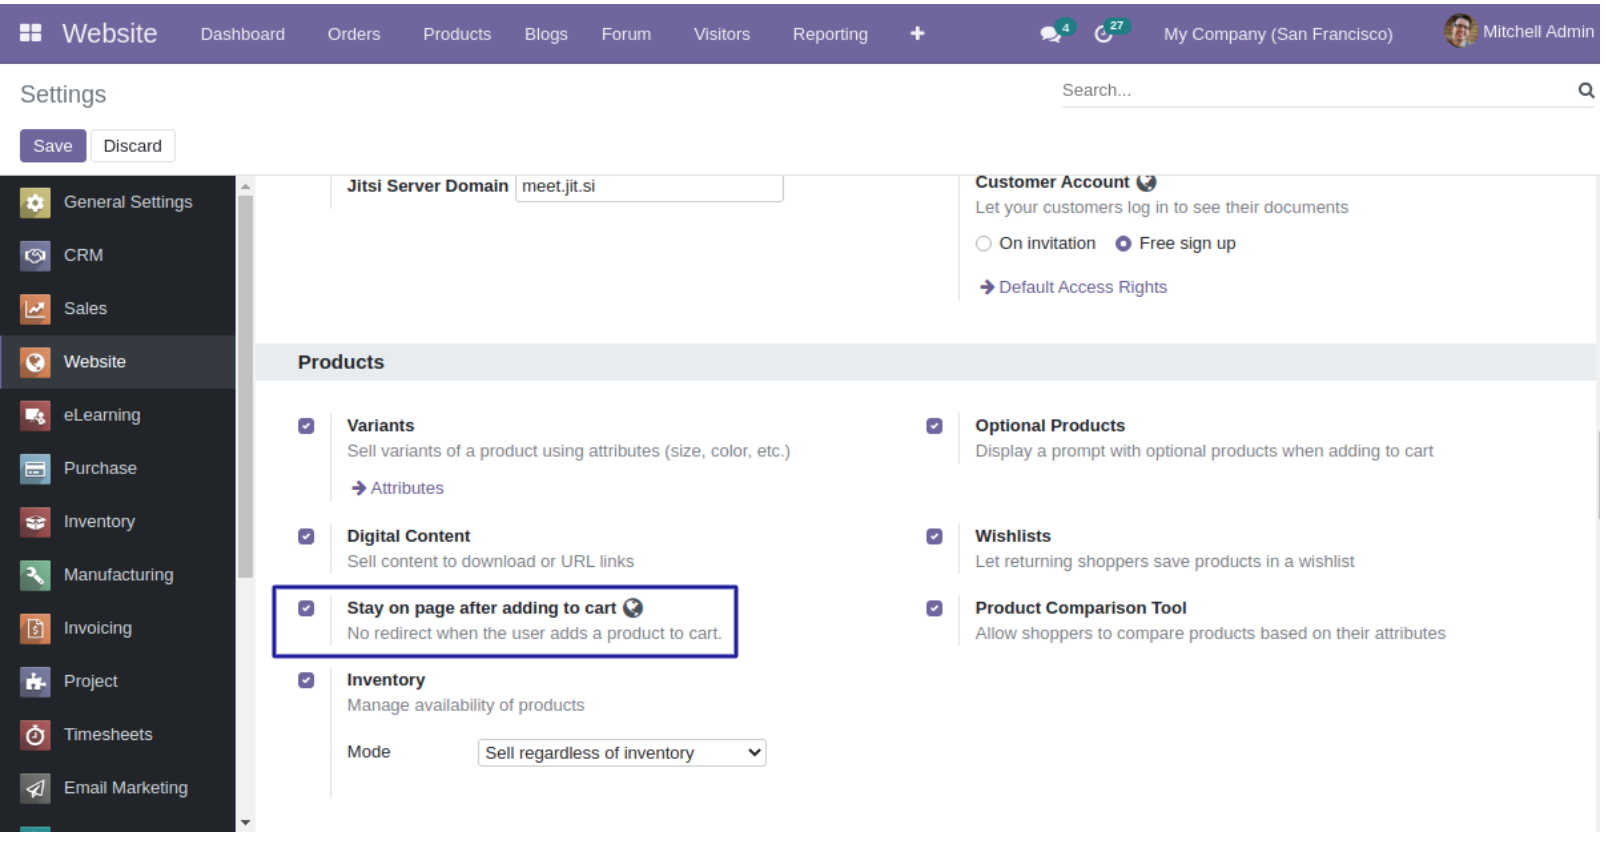Open the My Company (San Francisco) switcher
This screenshot has height=856, width=1606.
tap(1279, 34)
